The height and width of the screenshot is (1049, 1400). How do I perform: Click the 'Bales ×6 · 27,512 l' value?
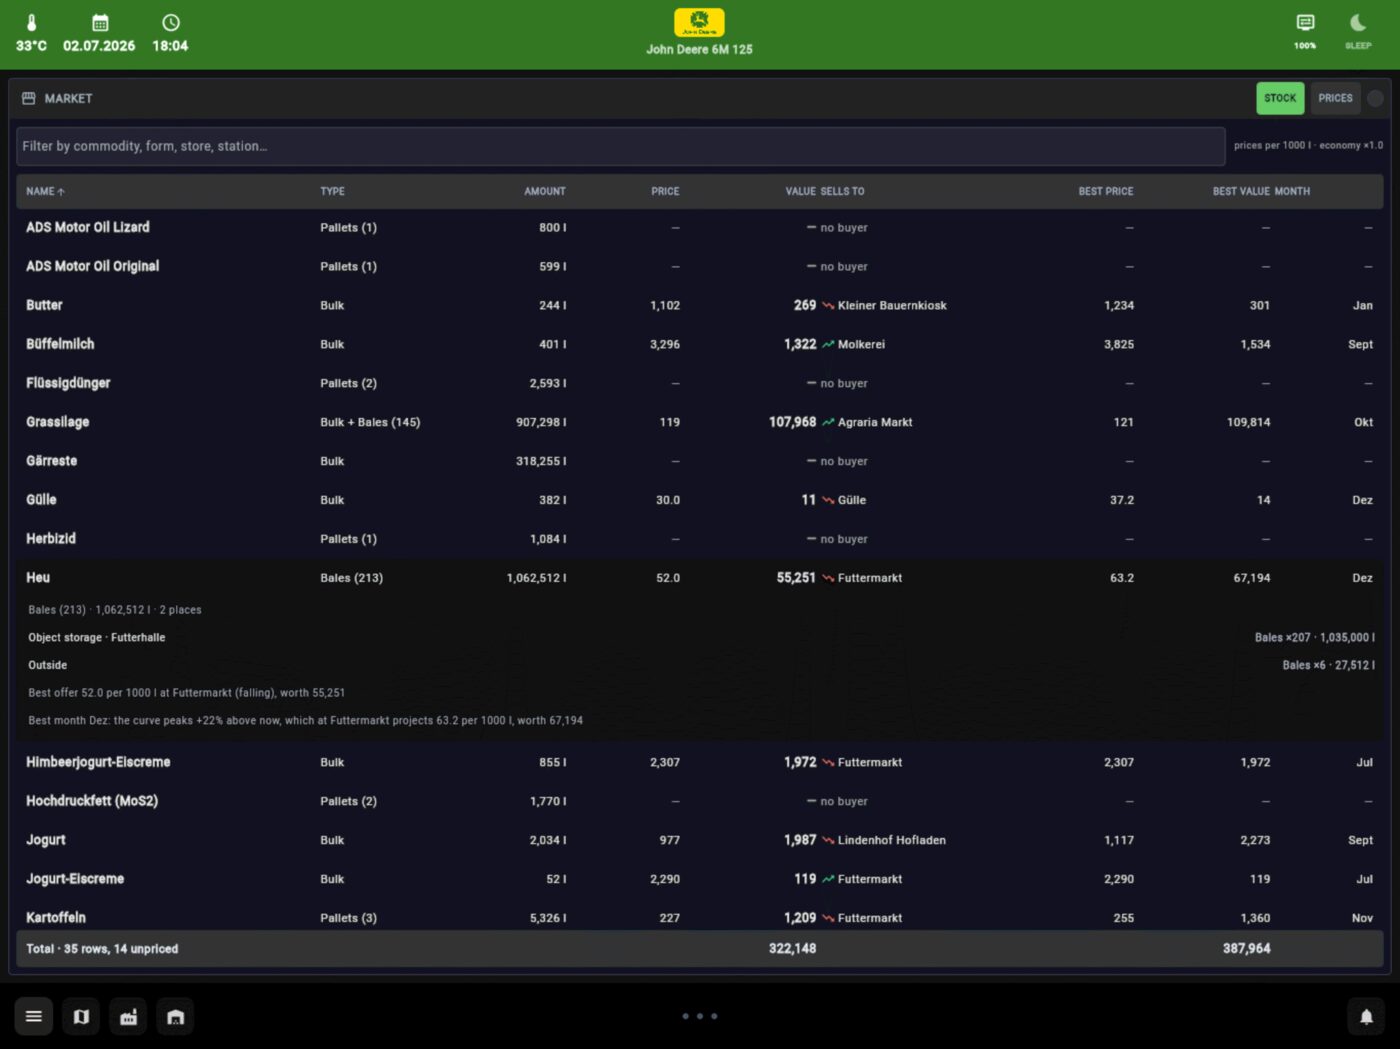tap(1328, 665)
